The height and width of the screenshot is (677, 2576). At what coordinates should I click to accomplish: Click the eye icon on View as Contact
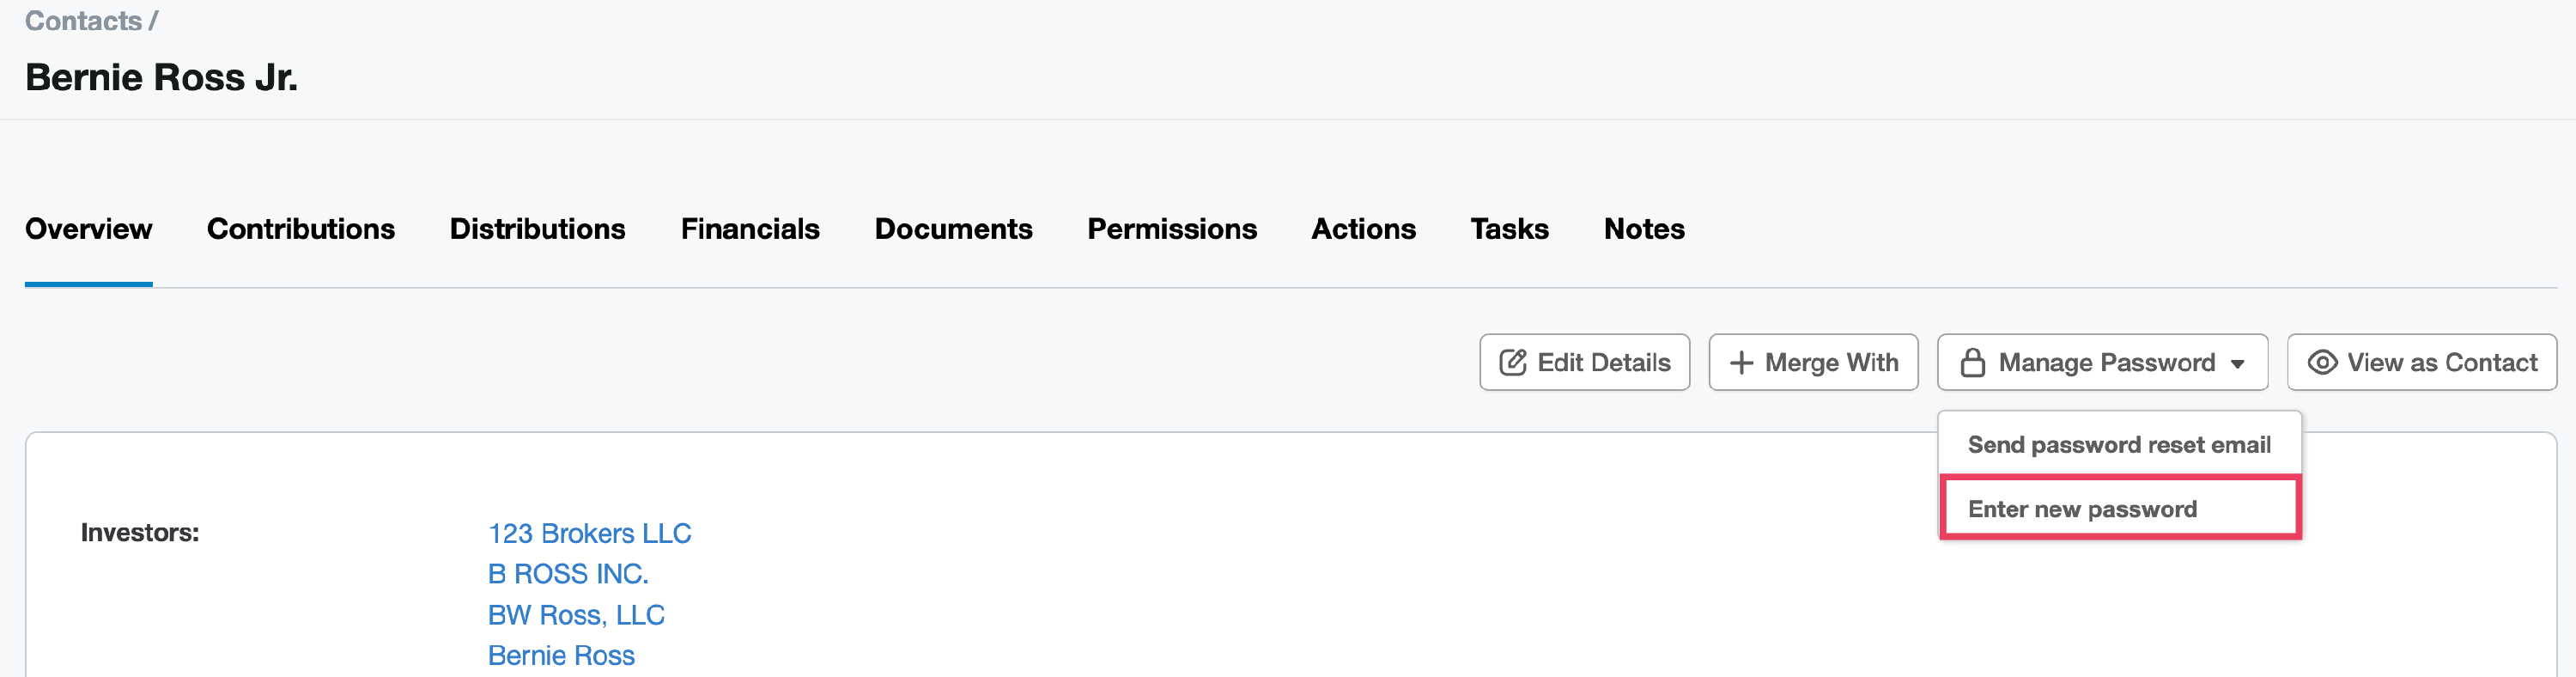click(x=2321, y=362)
